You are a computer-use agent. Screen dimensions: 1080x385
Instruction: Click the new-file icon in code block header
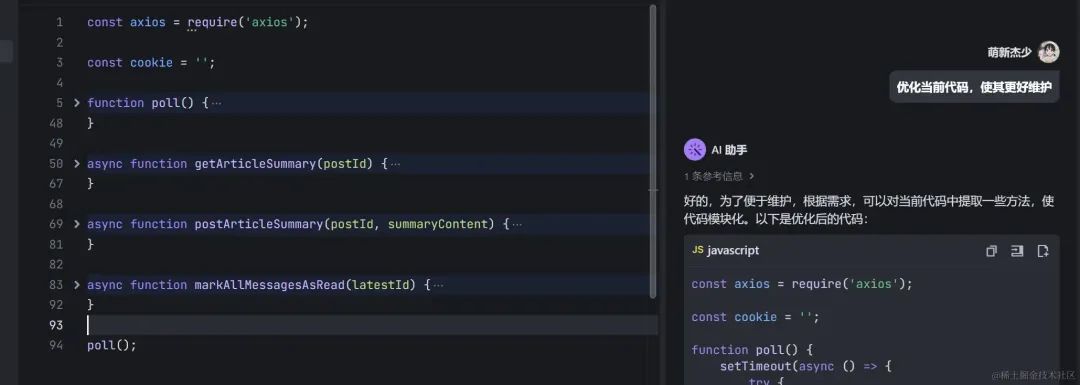pos(1043,251)
